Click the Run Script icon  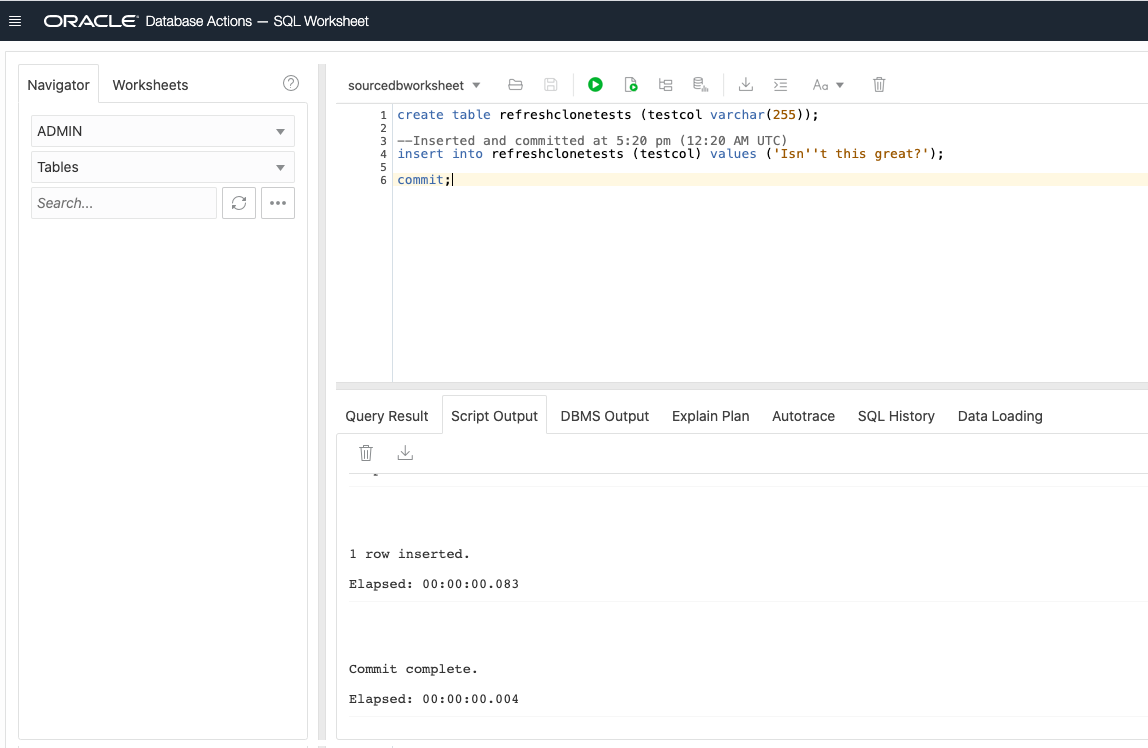coord(630,85)
